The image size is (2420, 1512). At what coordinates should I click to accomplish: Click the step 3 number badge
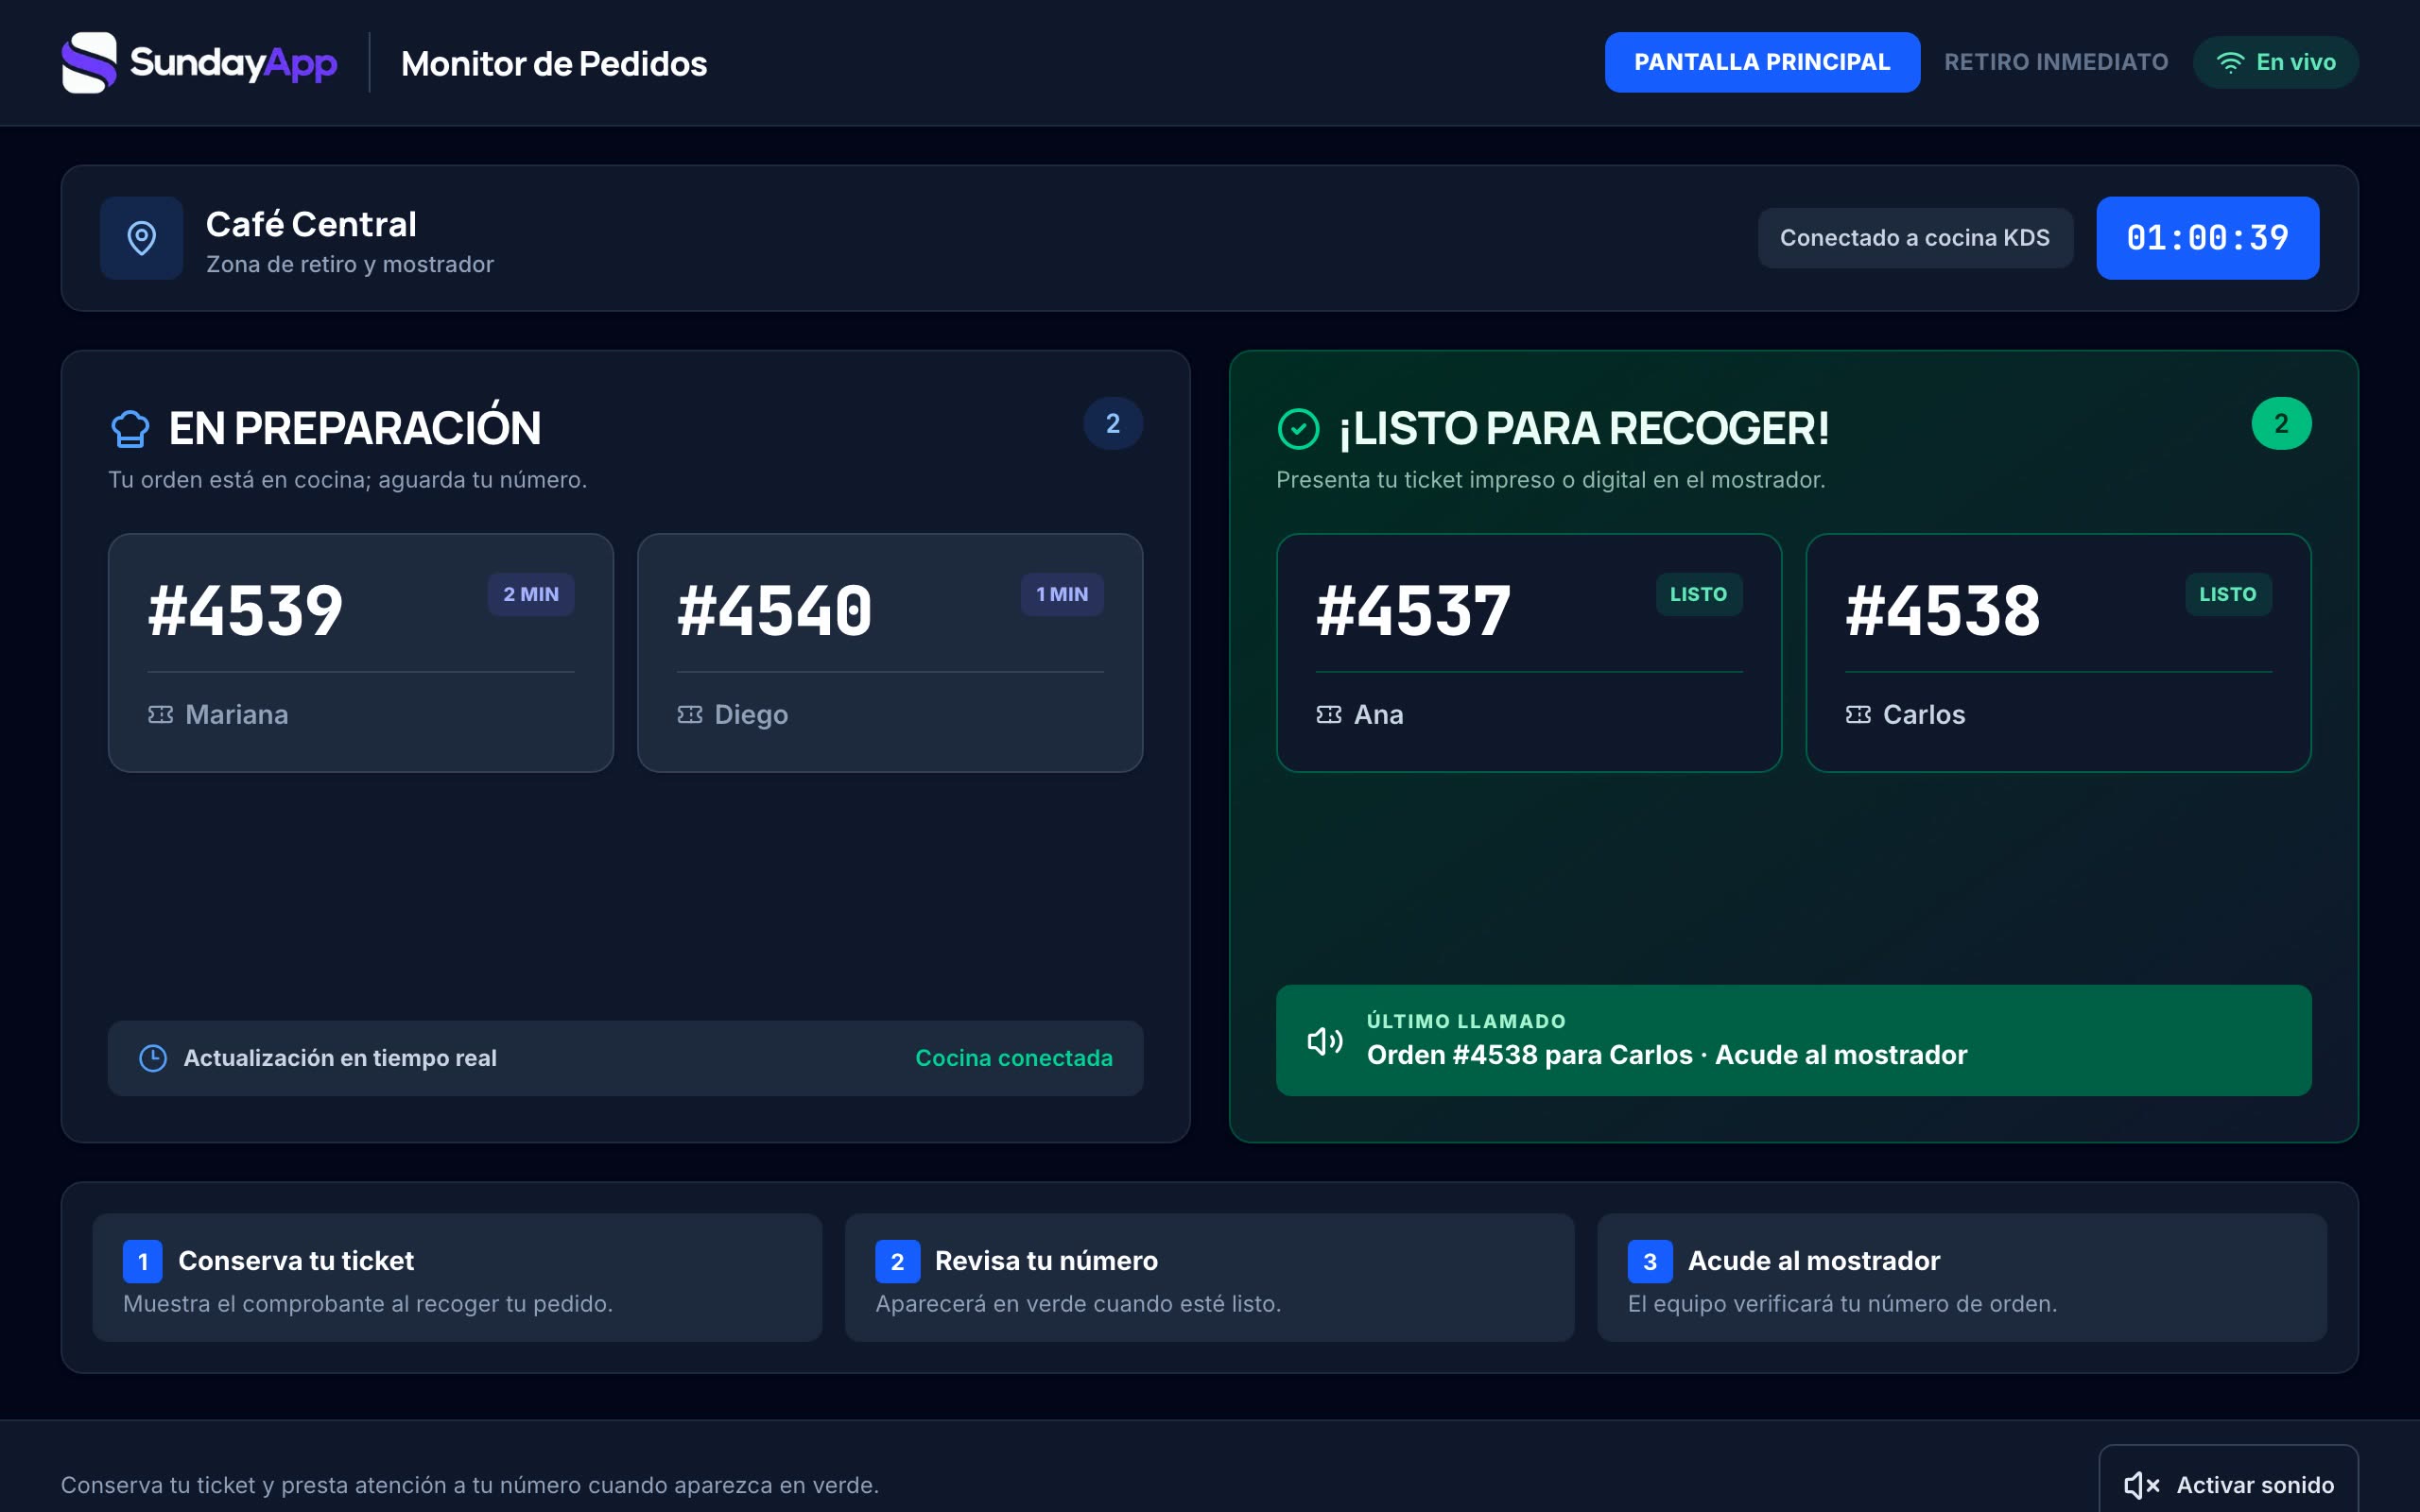point(1650,1261)
